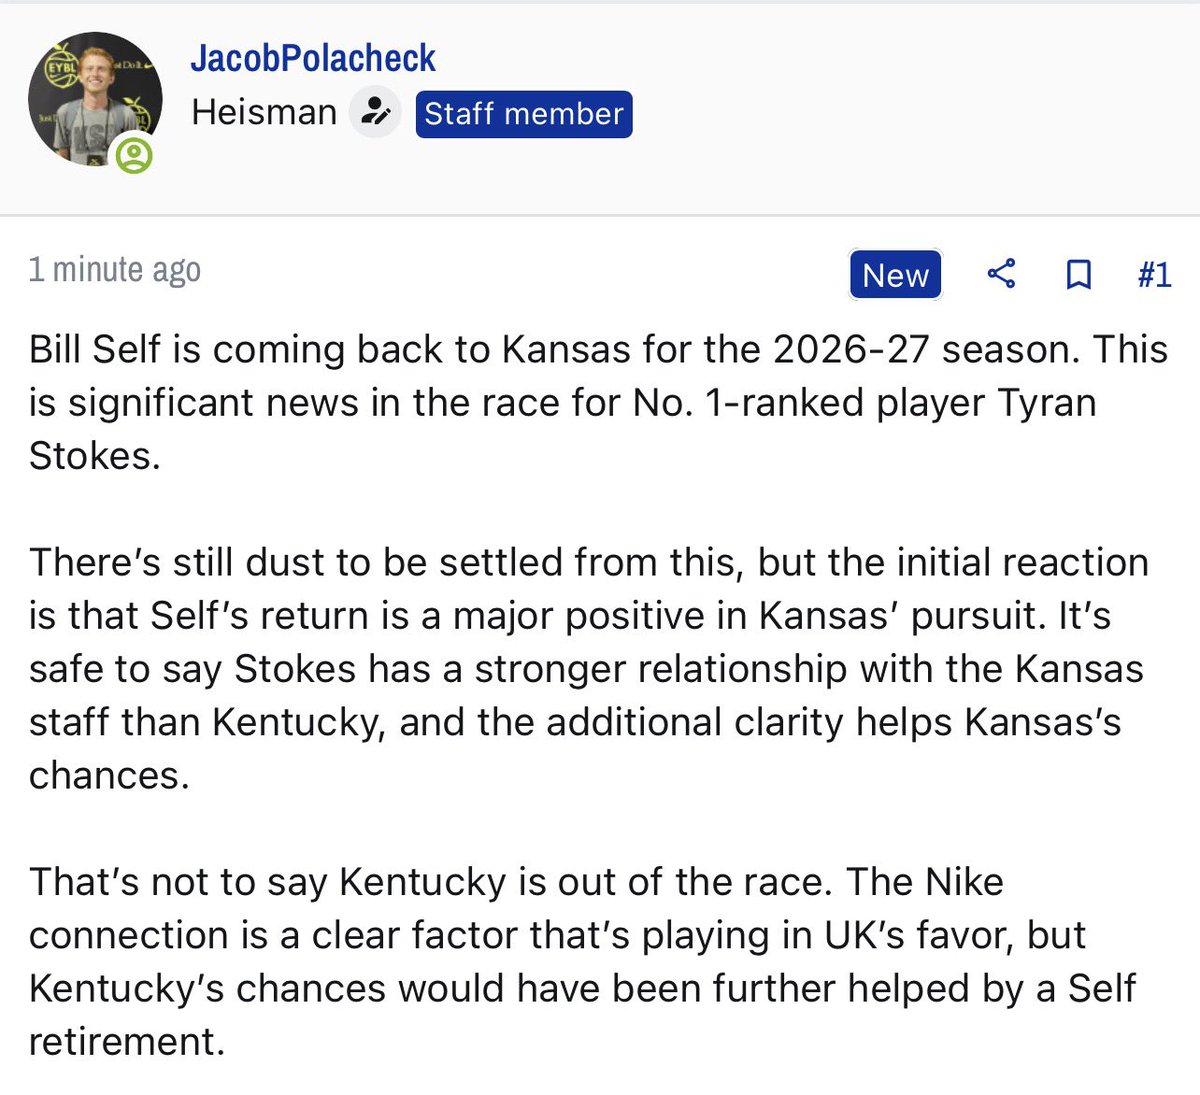
Task: Click the Staff member badge
Action: pos(524,113)
